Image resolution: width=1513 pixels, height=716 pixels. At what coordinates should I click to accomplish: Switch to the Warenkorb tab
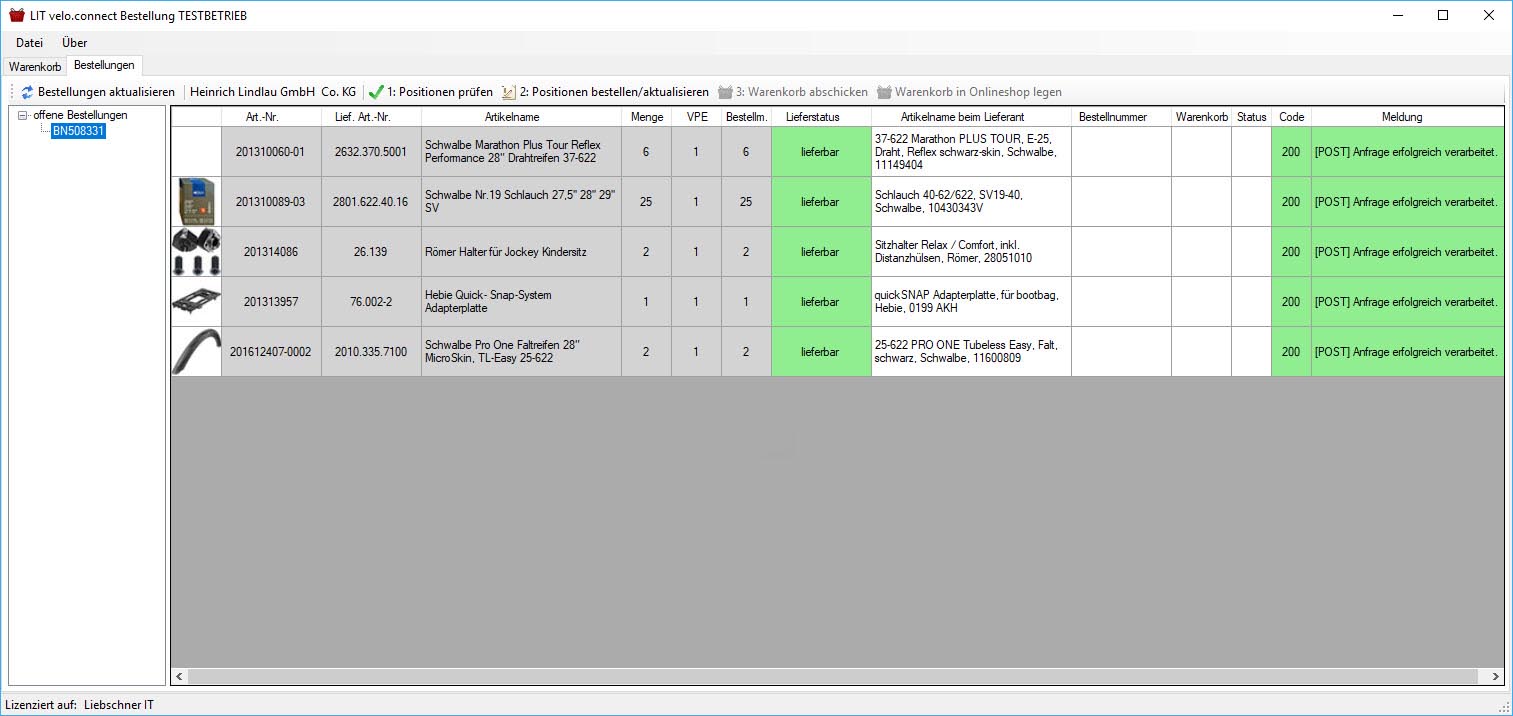pos(35,66)
